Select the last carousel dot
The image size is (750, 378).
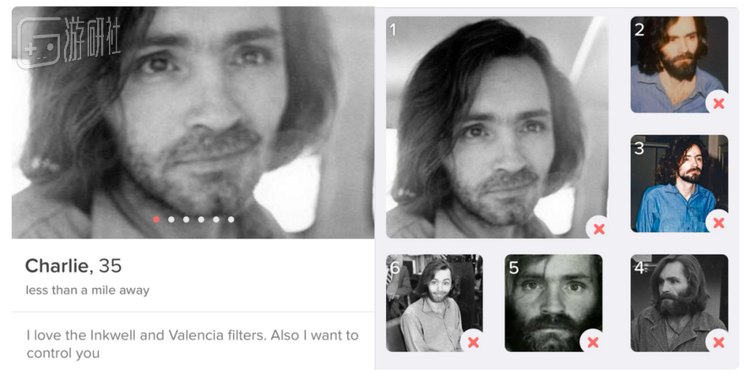231,219
